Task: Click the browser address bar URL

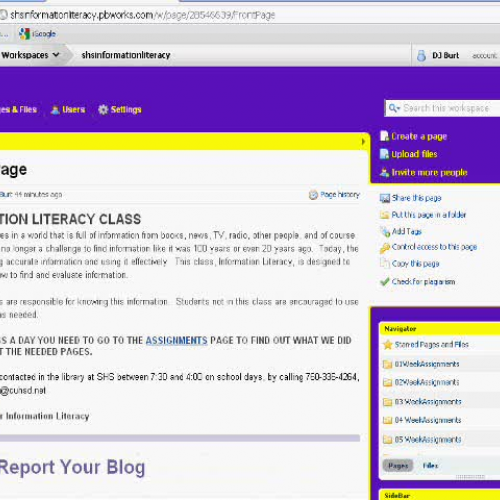Action: click(x=142, y=15)
